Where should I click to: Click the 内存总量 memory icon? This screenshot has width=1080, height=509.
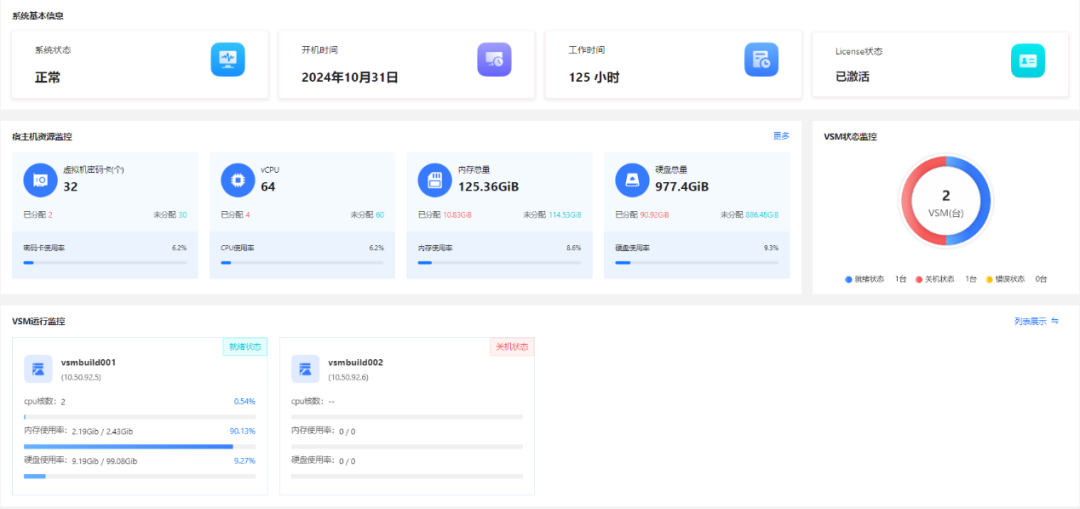pos(435,180)
